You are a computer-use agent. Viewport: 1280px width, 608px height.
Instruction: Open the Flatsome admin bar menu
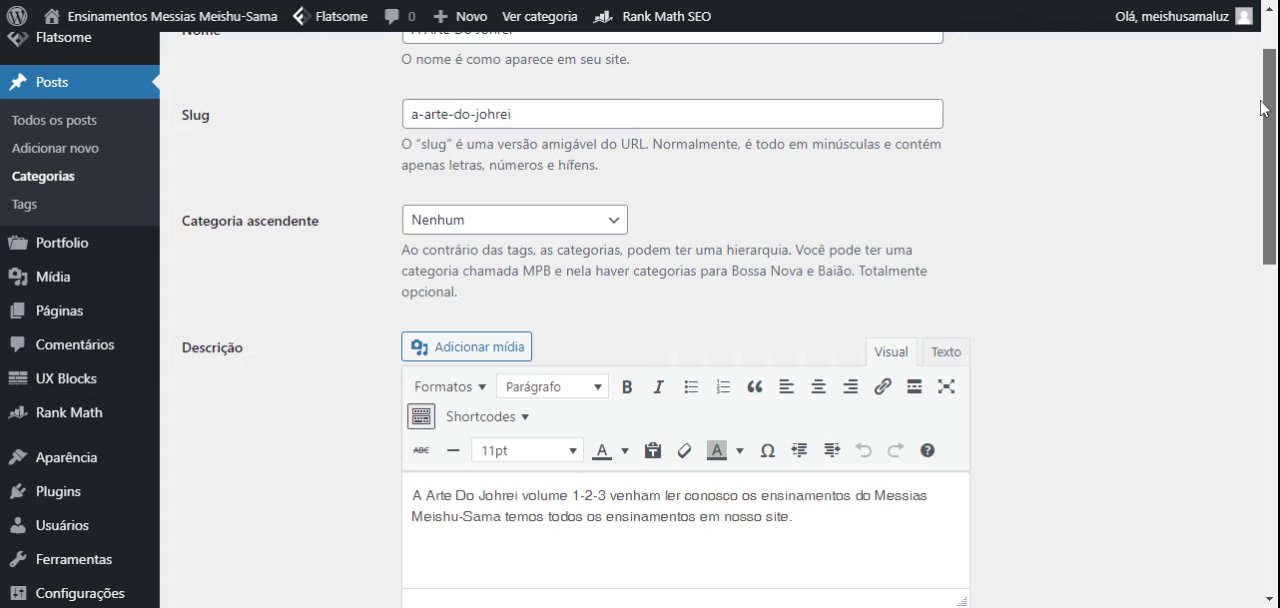click(330, 16)
